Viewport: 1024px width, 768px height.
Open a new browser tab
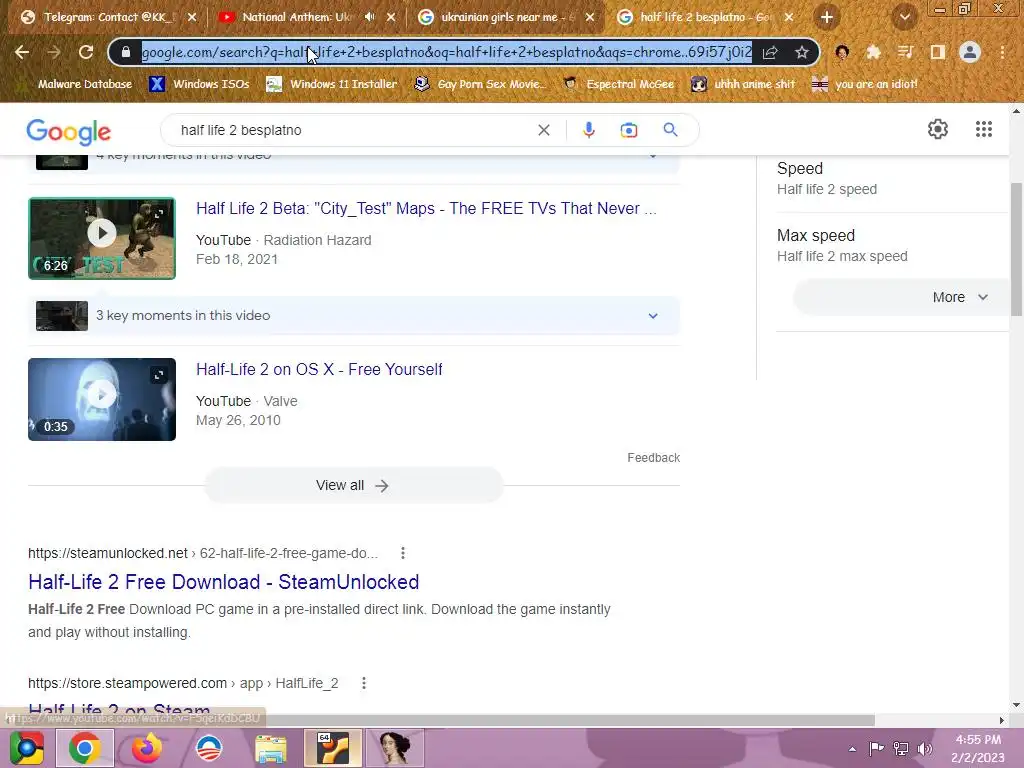827,18
